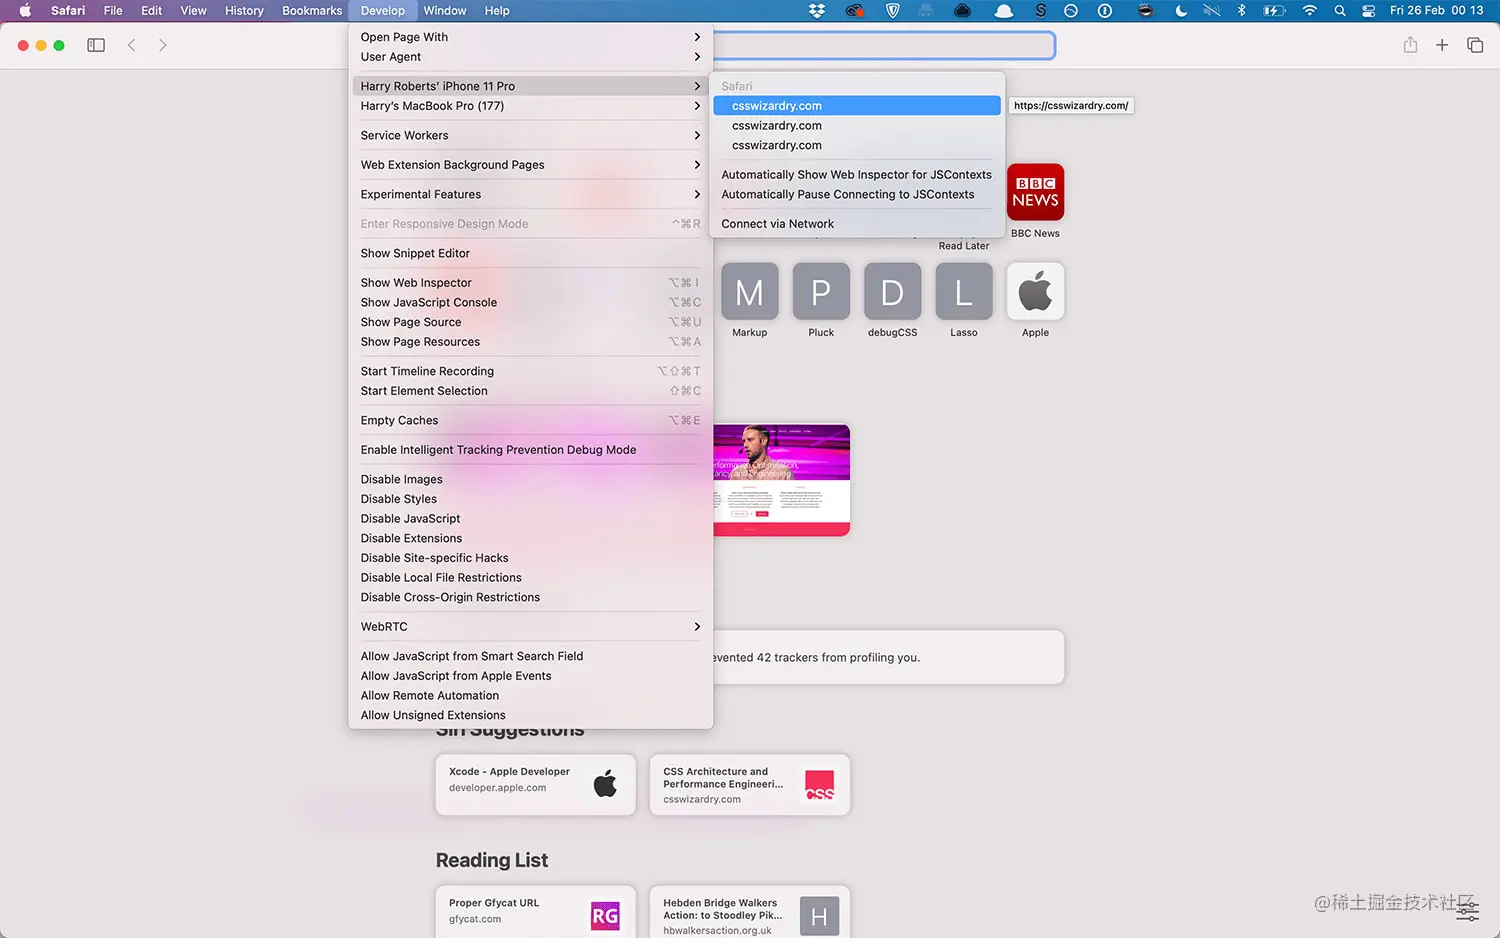Image resolution: width=1500 pixels, height=938 pixels.
Task: Expand User Agent submenu
Action: pos(530,57)
